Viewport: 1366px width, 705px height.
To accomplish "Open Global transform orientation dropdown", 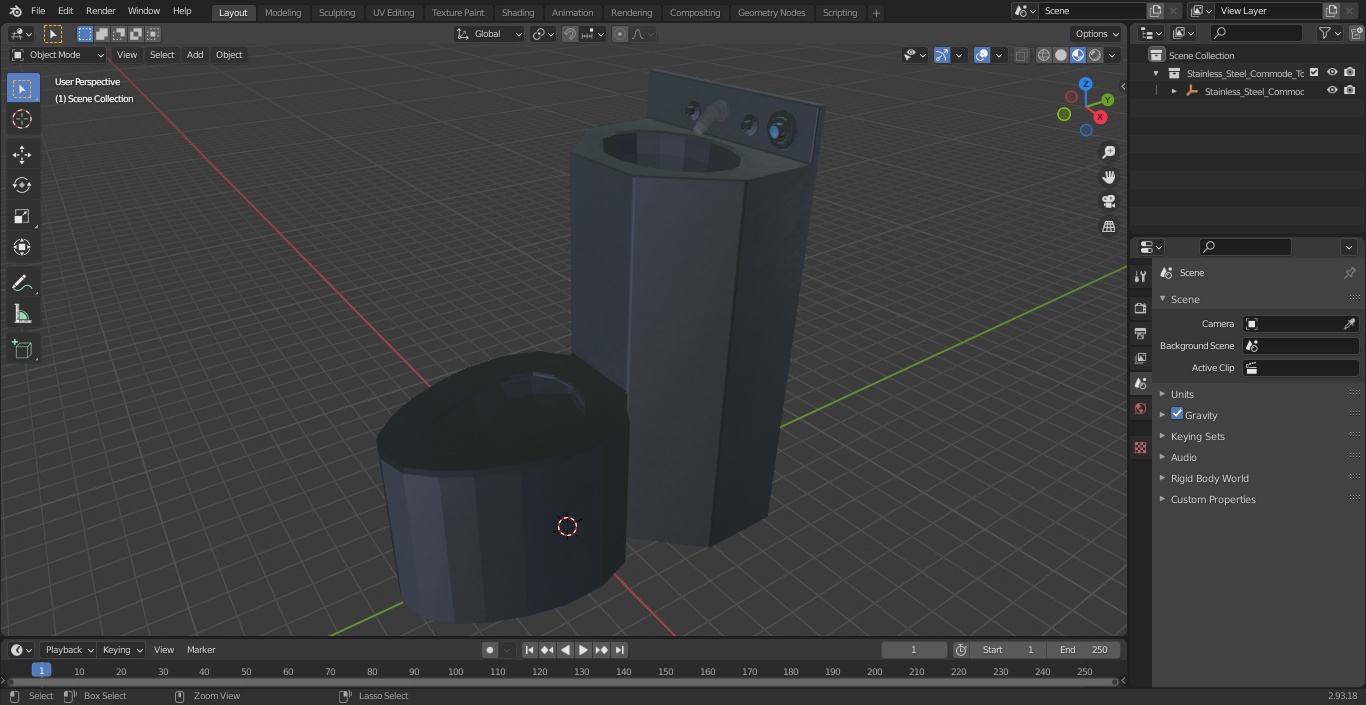I will 490,34.
